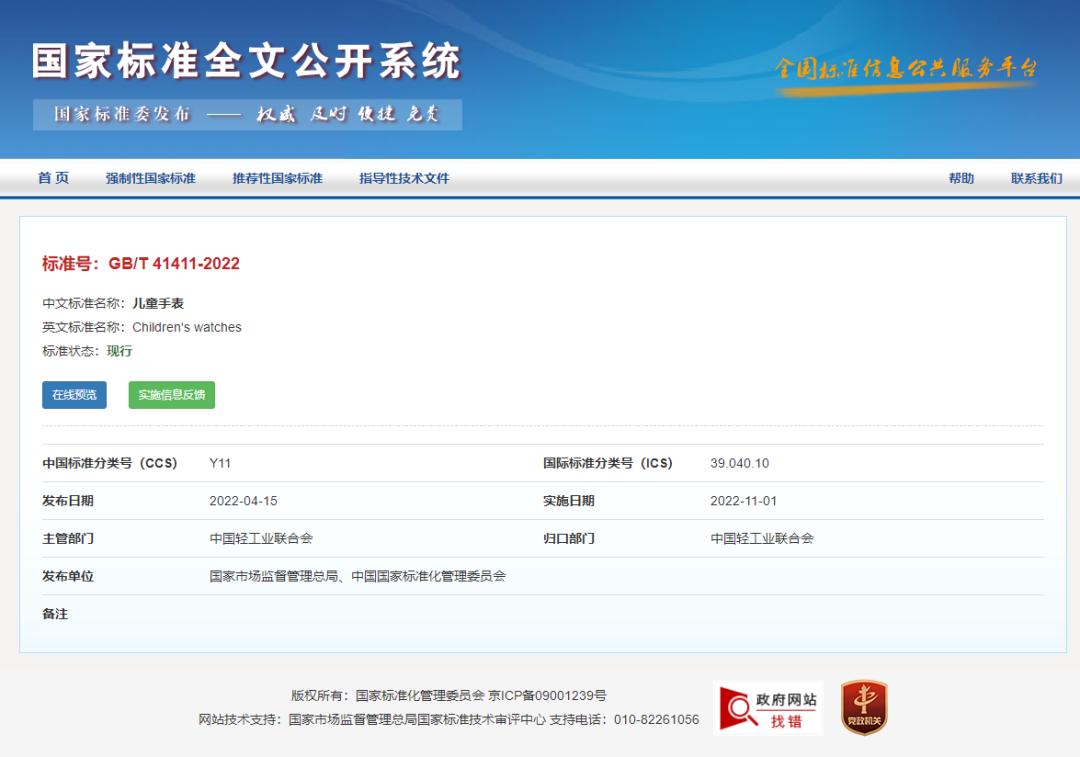Click the release date 2022-04-15
Image resolution: width=1080 pixels, height=757 pixels.
(x=243, y=501)
